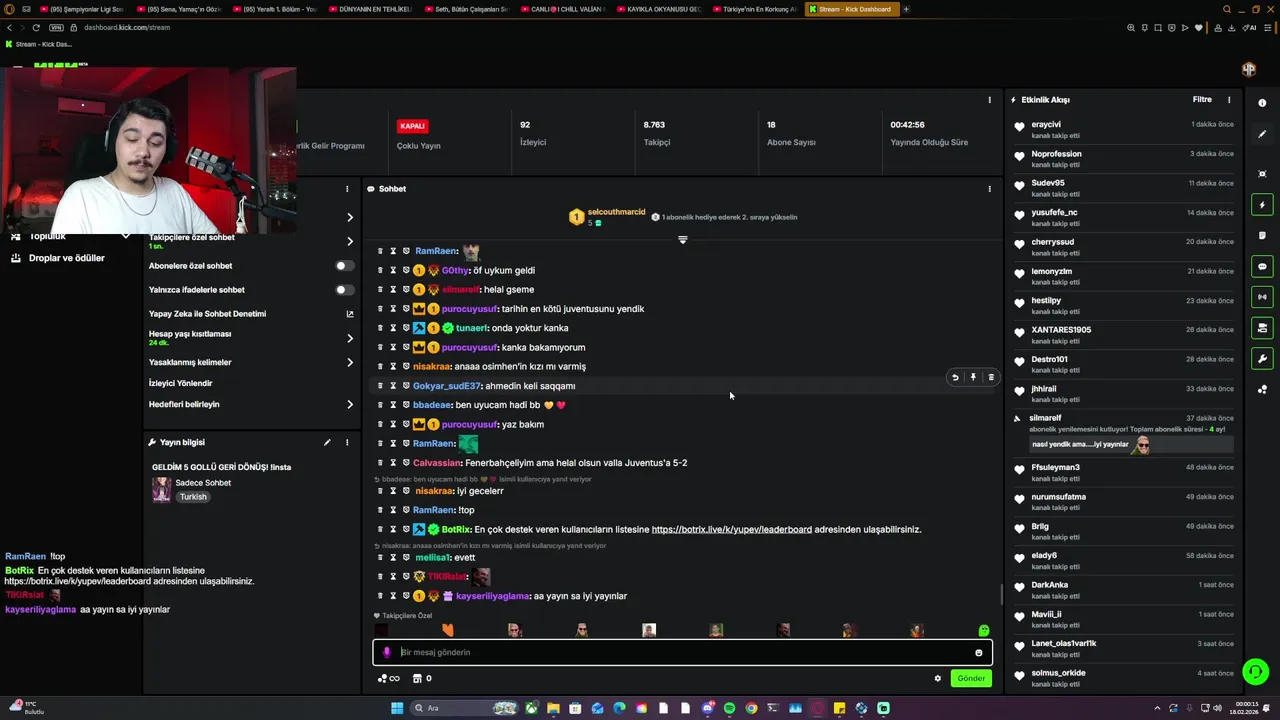
Task: Open Discord from the taskbar
Action: tap(707, 708)
